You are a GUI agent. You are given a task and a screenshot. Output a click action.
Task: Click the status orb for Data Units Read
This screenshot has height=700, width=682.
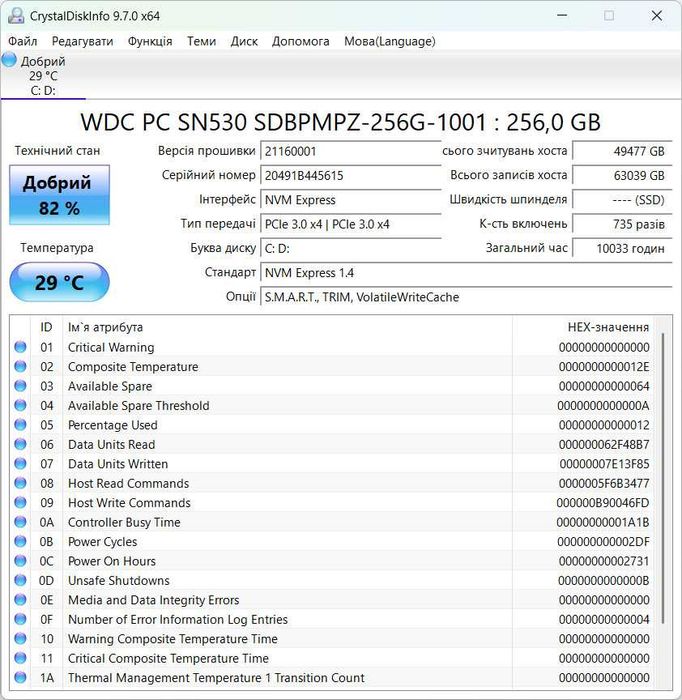tap(20, 444)
